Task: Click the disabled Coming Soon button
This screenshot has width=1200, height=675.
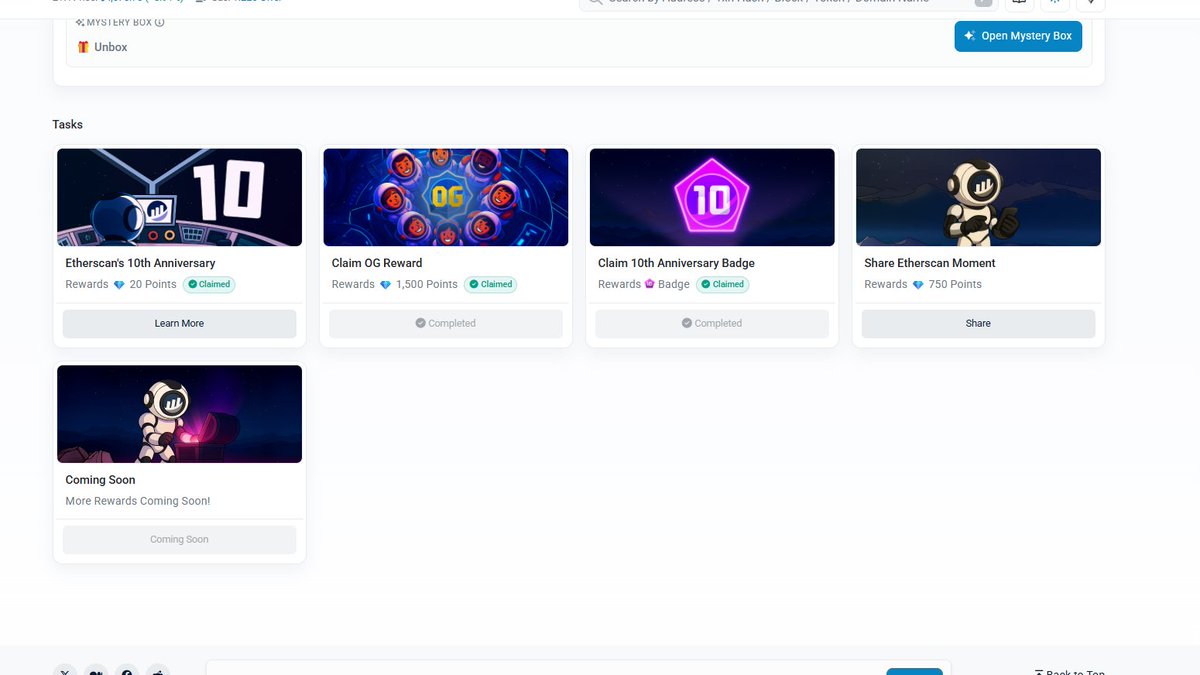Action: 179,540
